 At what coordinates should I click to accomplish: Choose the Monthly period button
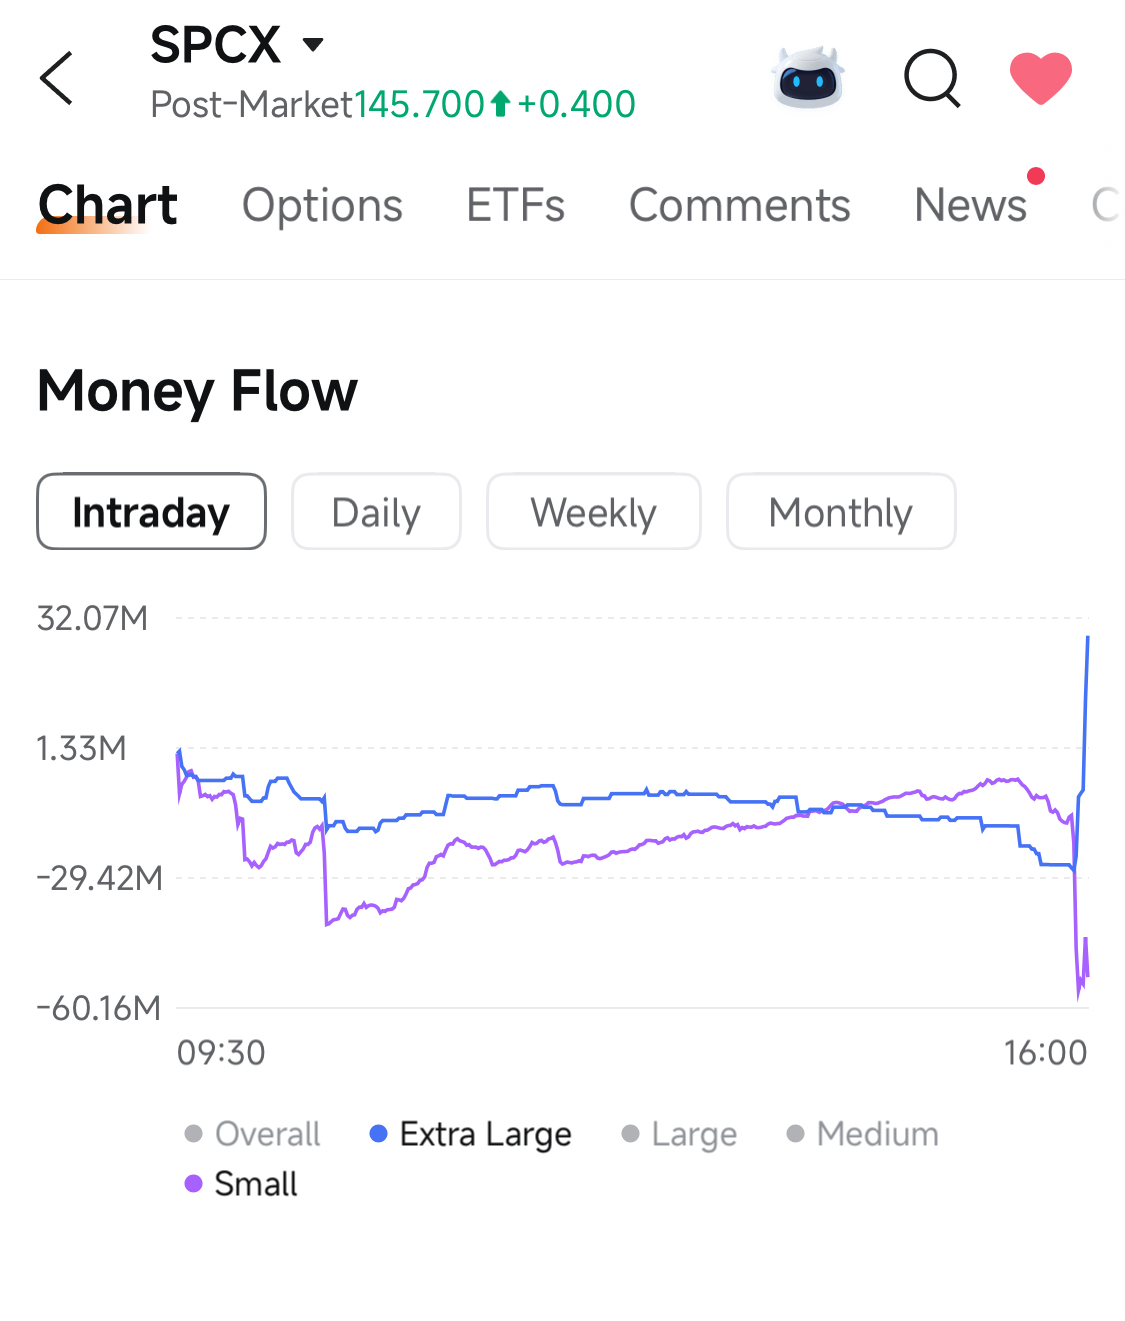[x=841, y=512]
